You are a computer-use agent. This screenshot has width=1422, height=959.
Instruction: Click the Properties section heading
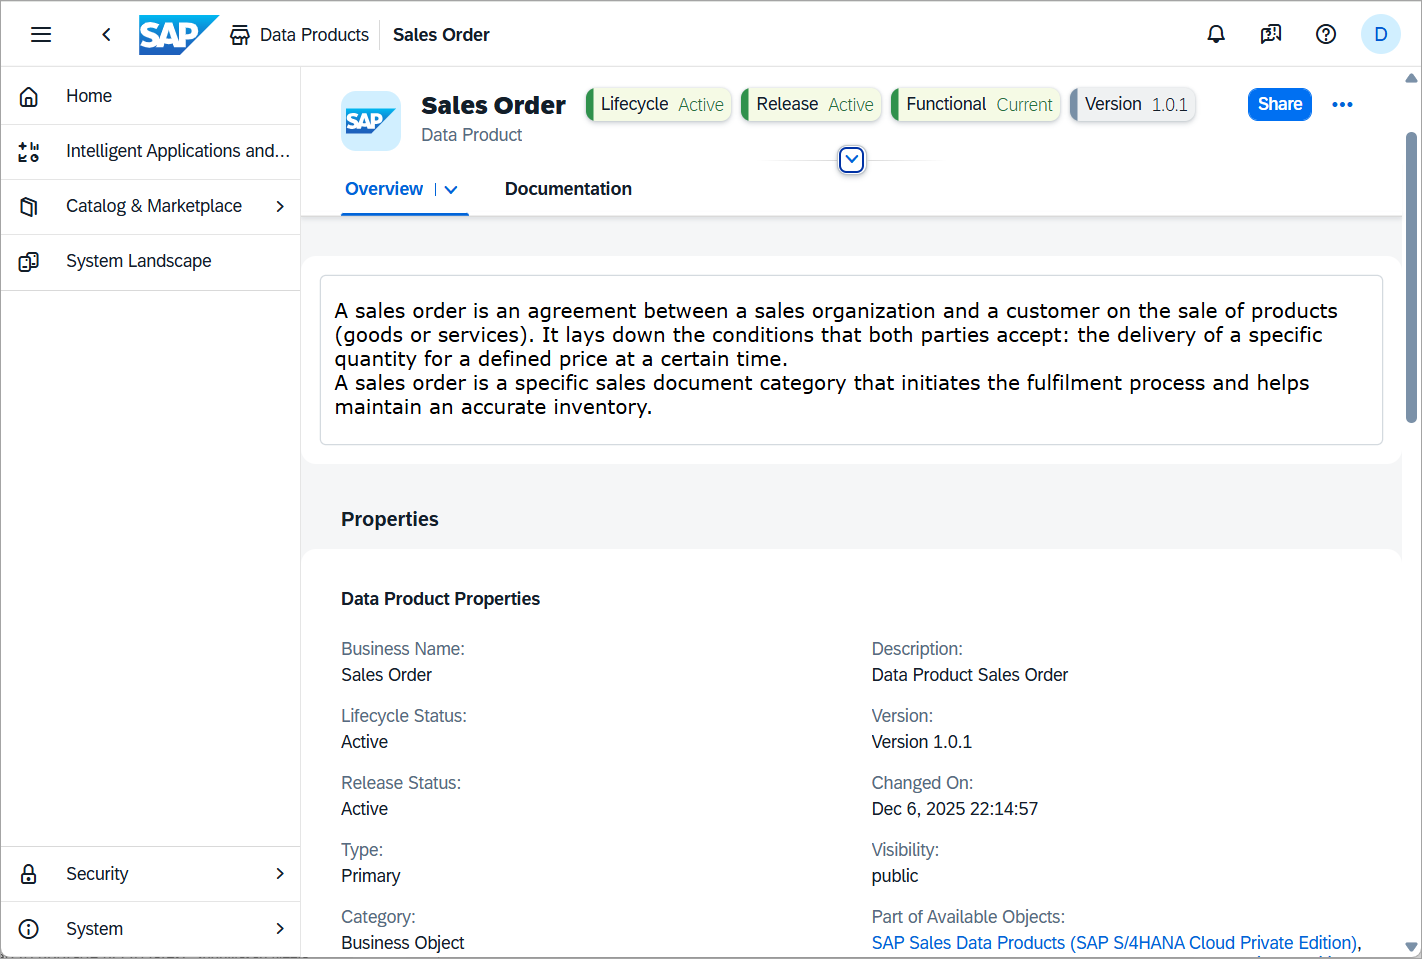click(x=390, y=519)
